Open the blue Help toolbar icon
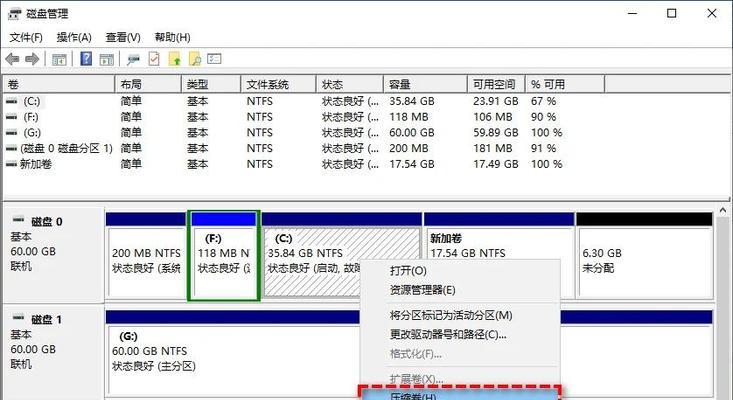 [86, 59]
